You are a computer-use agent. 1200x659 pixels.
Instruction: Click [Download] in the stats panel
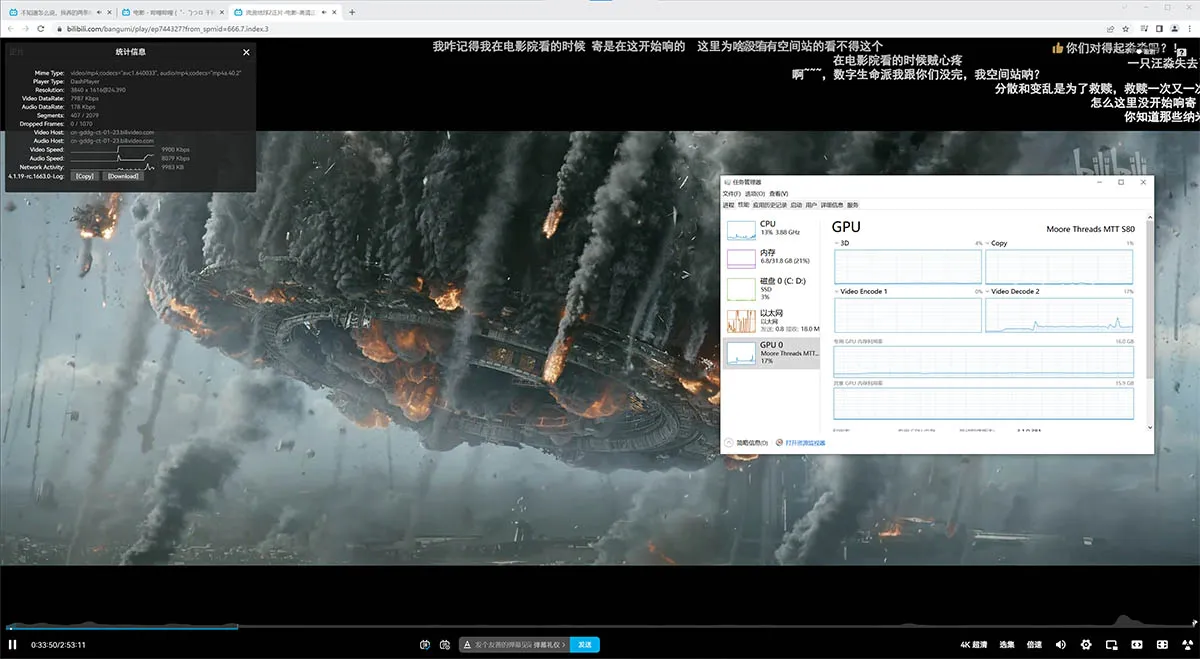coord(123,176)
